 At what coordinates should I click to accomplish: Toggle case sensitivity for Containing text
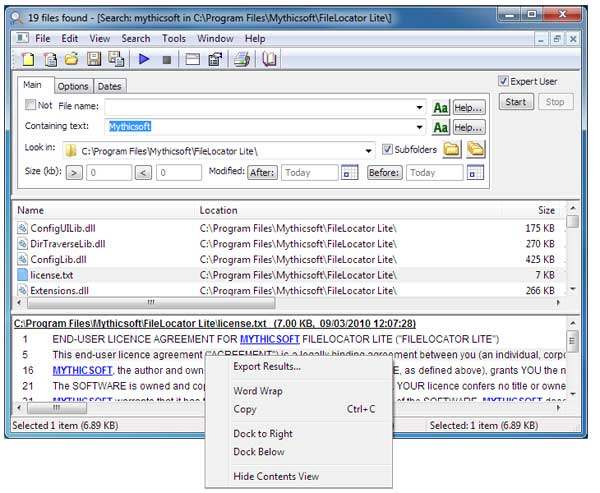440,127
